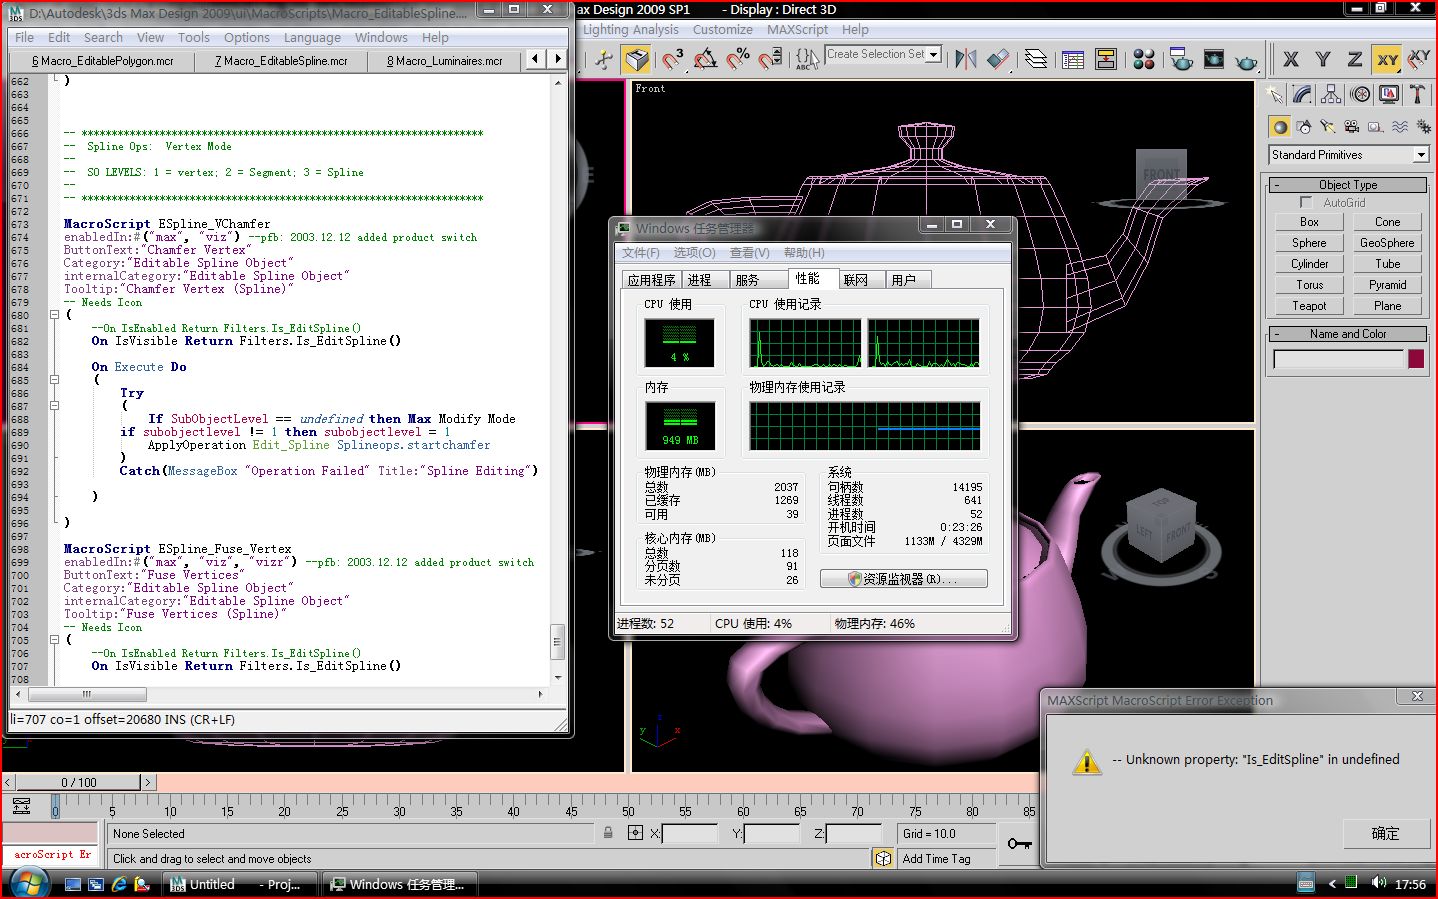
Task: Click the Quick Render teapot icon
Action: [1246, 61]
